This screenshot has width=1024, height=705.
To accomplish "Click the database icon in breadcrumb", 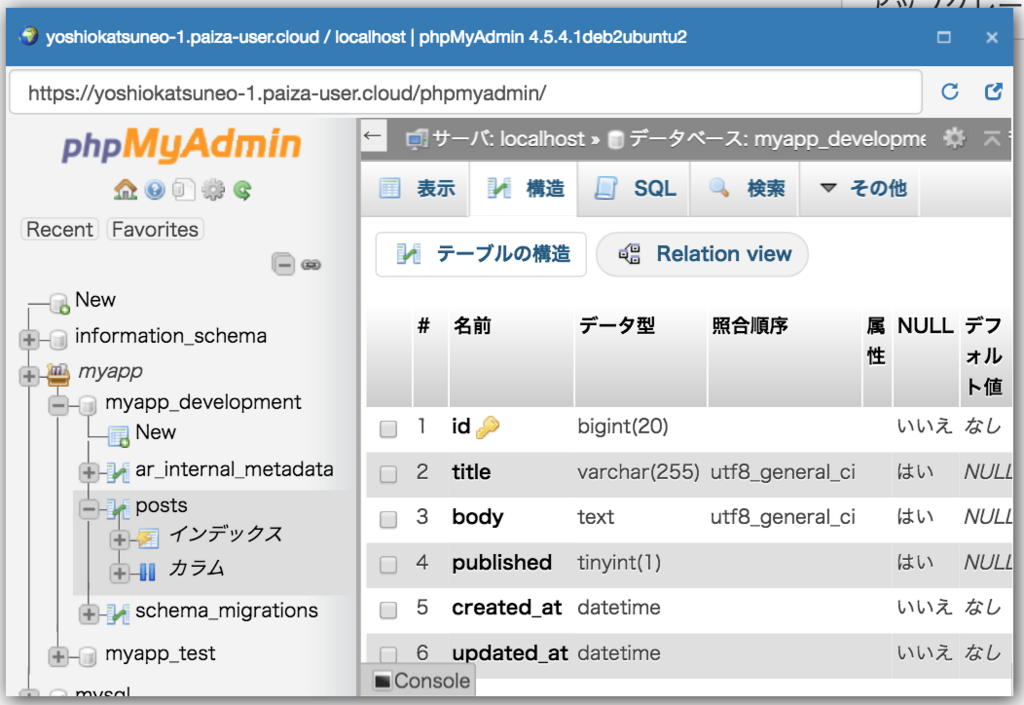I will [x=615, y=139].
